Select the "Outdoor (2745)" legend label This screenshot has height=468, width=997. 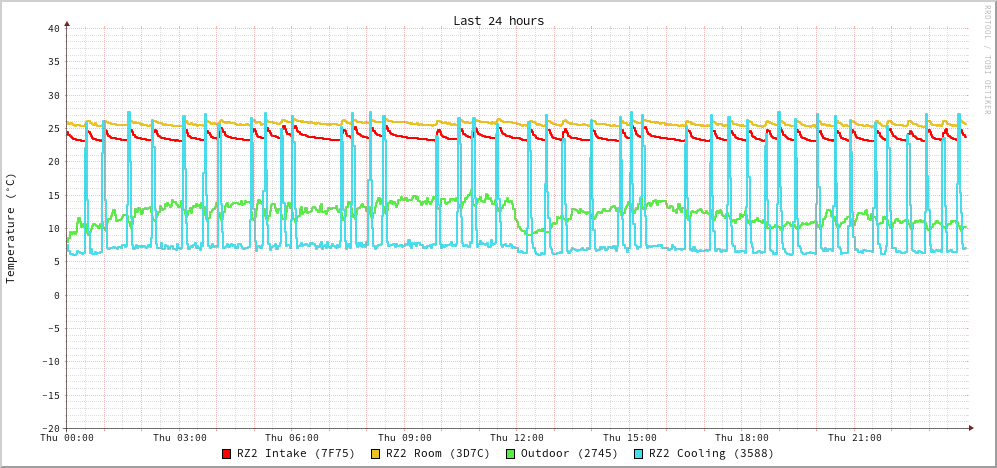point(569,453)
